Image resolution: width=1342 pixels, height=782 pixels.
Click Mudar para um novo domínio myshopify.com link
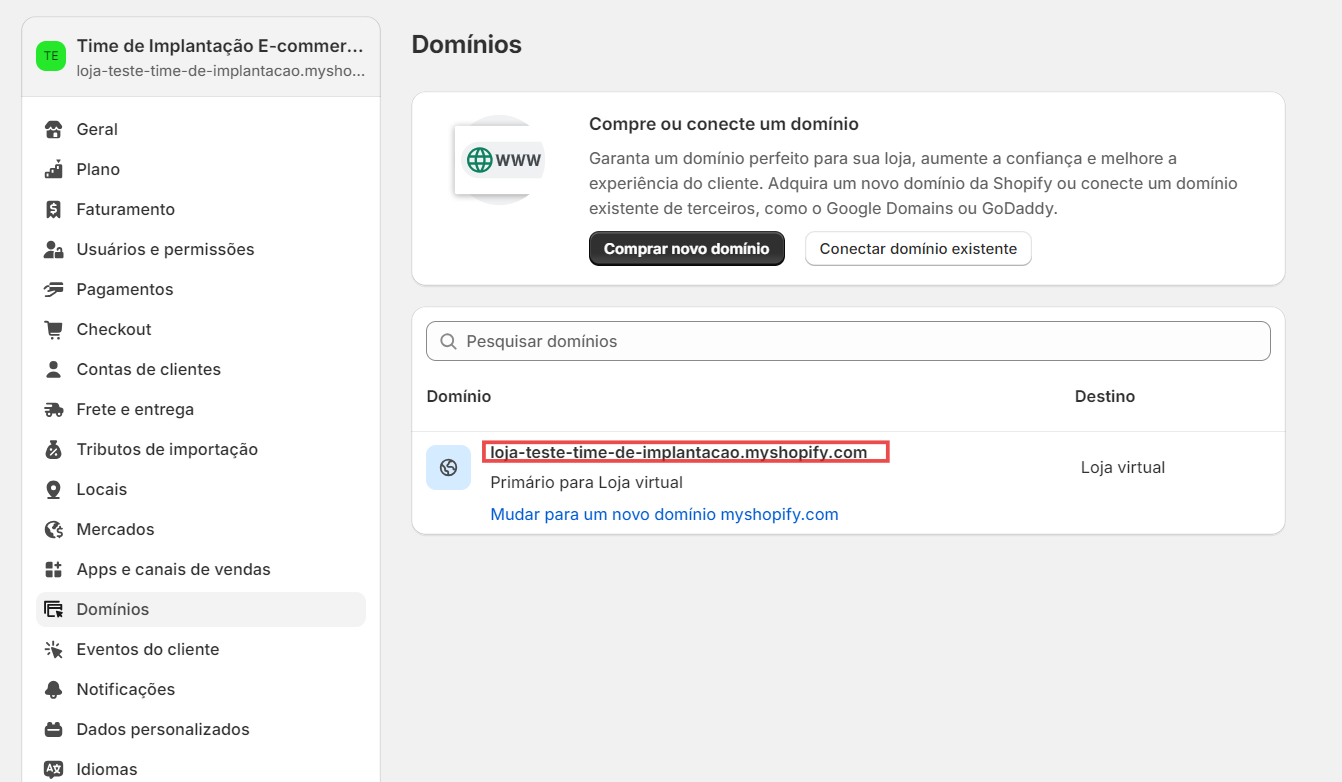(x=664, y=515)
